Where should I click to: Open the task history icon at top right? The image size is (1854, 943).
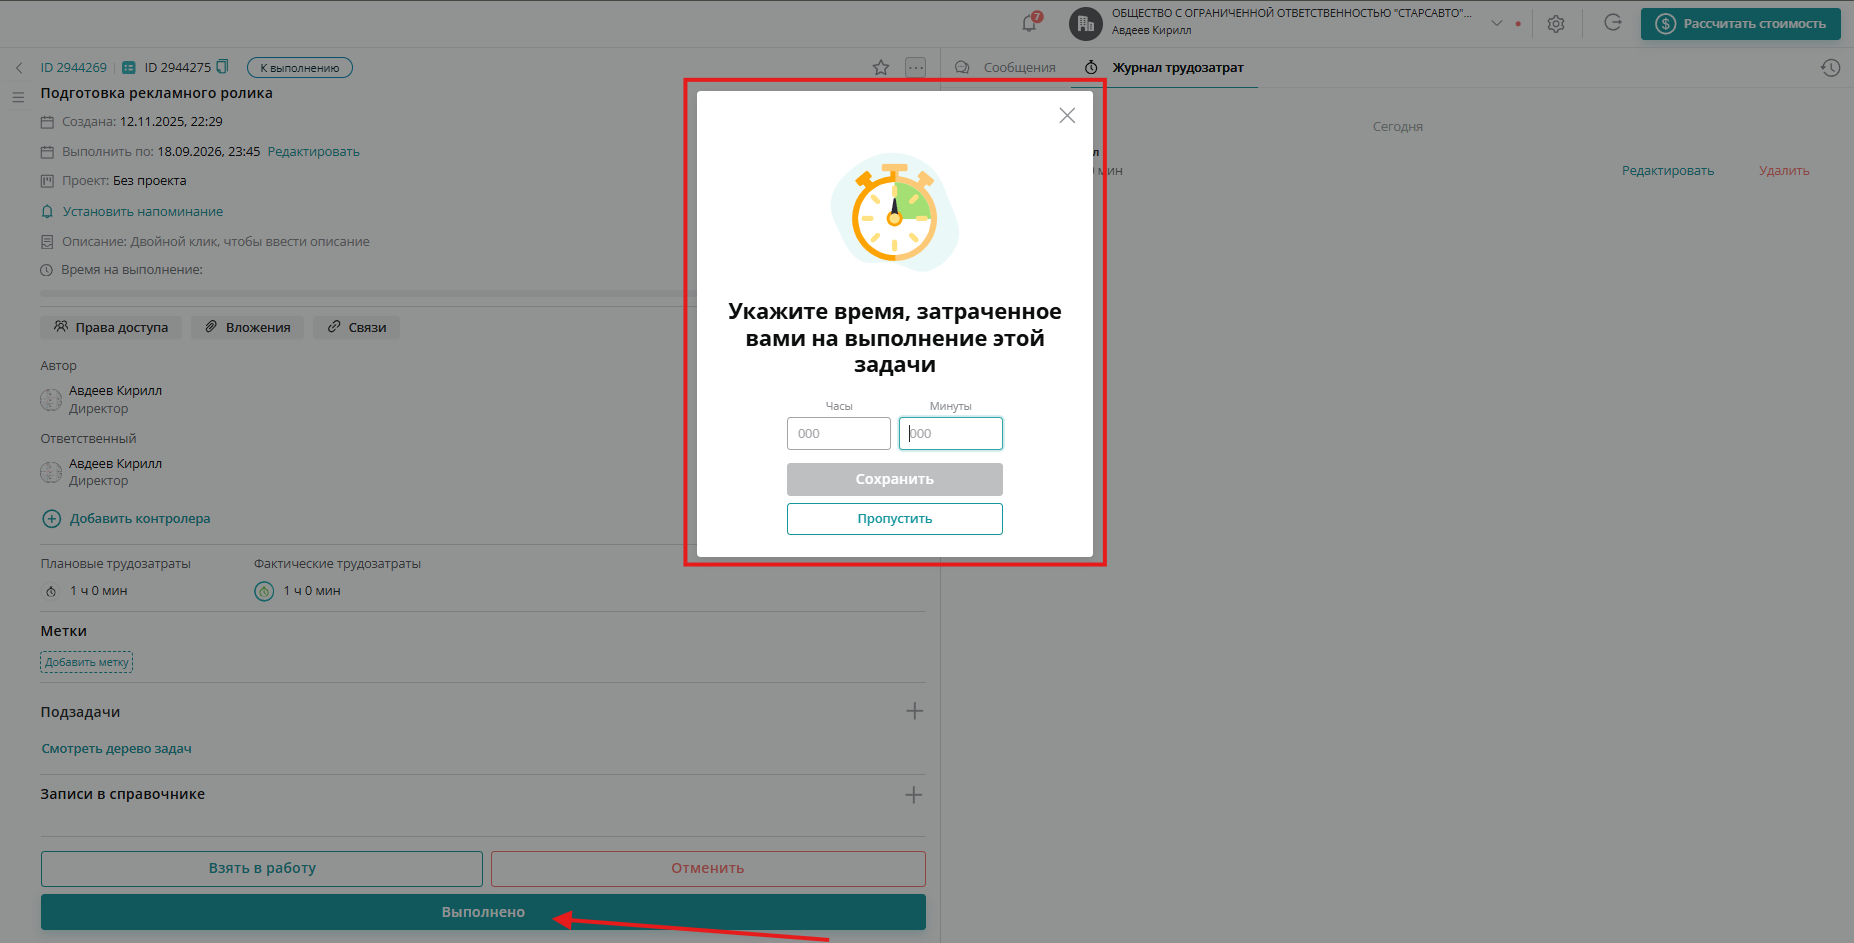1830,67
